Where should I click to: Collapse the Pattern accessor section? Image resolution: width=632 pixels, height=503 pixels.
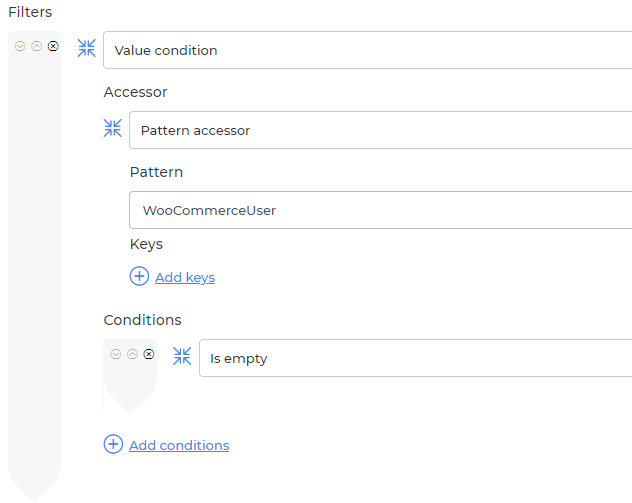(113, 129)
